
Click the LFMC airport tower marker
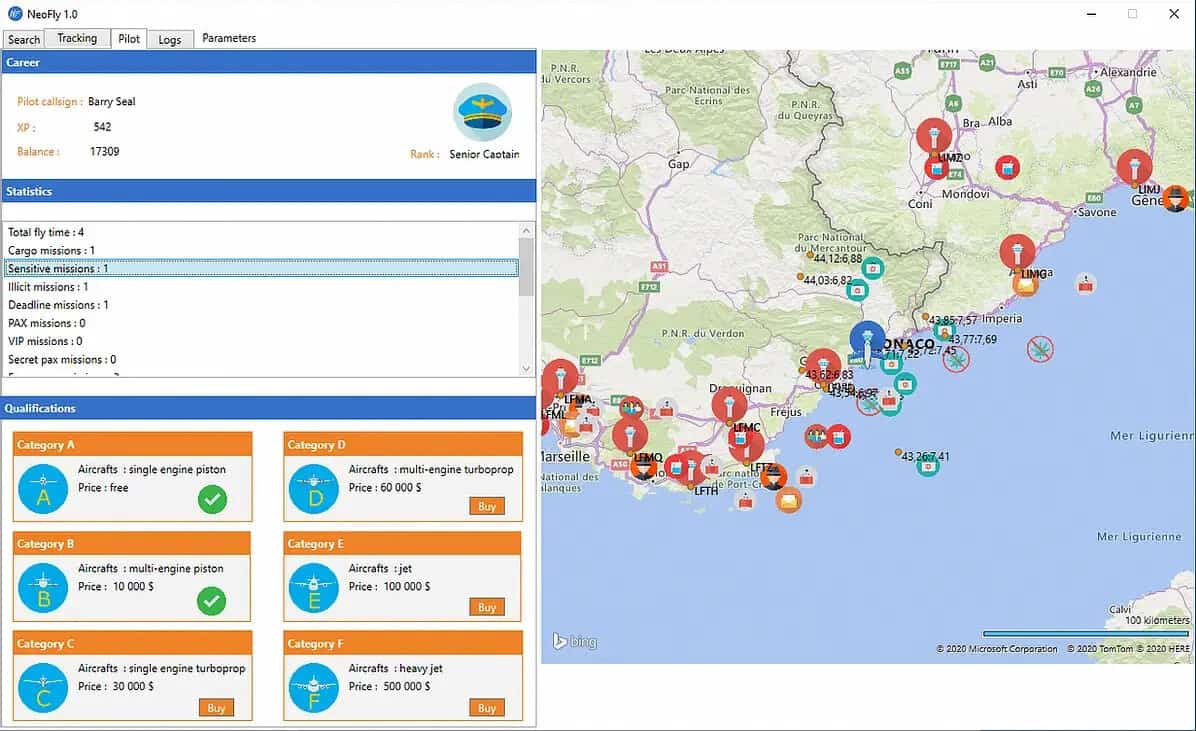coord(729,405)
